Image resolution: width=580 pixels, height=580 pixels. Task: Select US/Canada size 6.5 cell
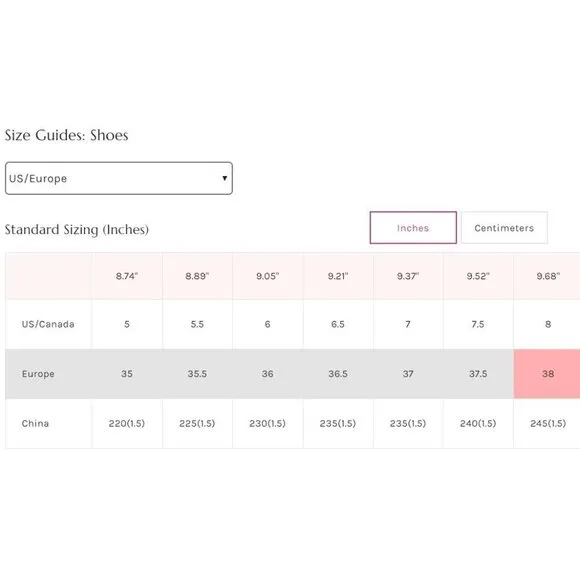[x=338, y=324]
